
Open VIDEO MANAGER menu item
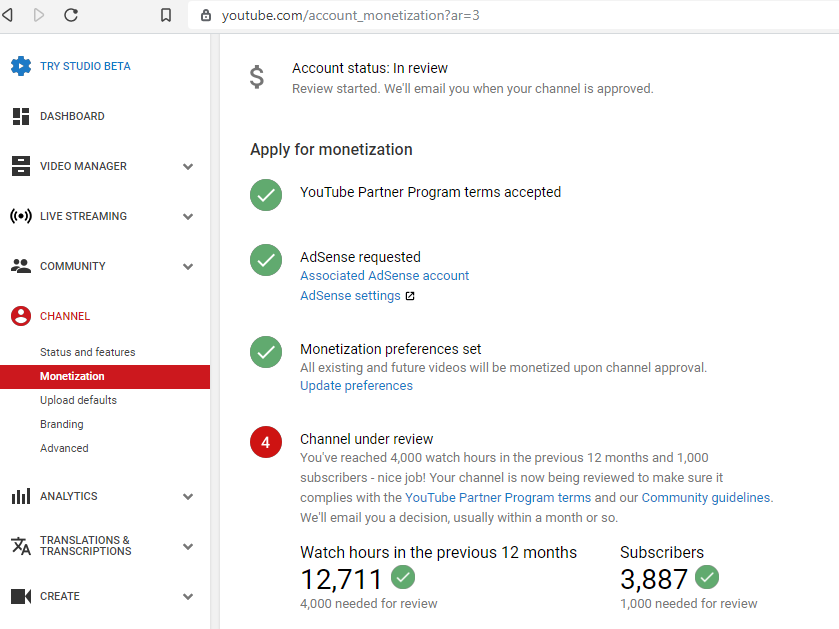(x=83, y=166)
